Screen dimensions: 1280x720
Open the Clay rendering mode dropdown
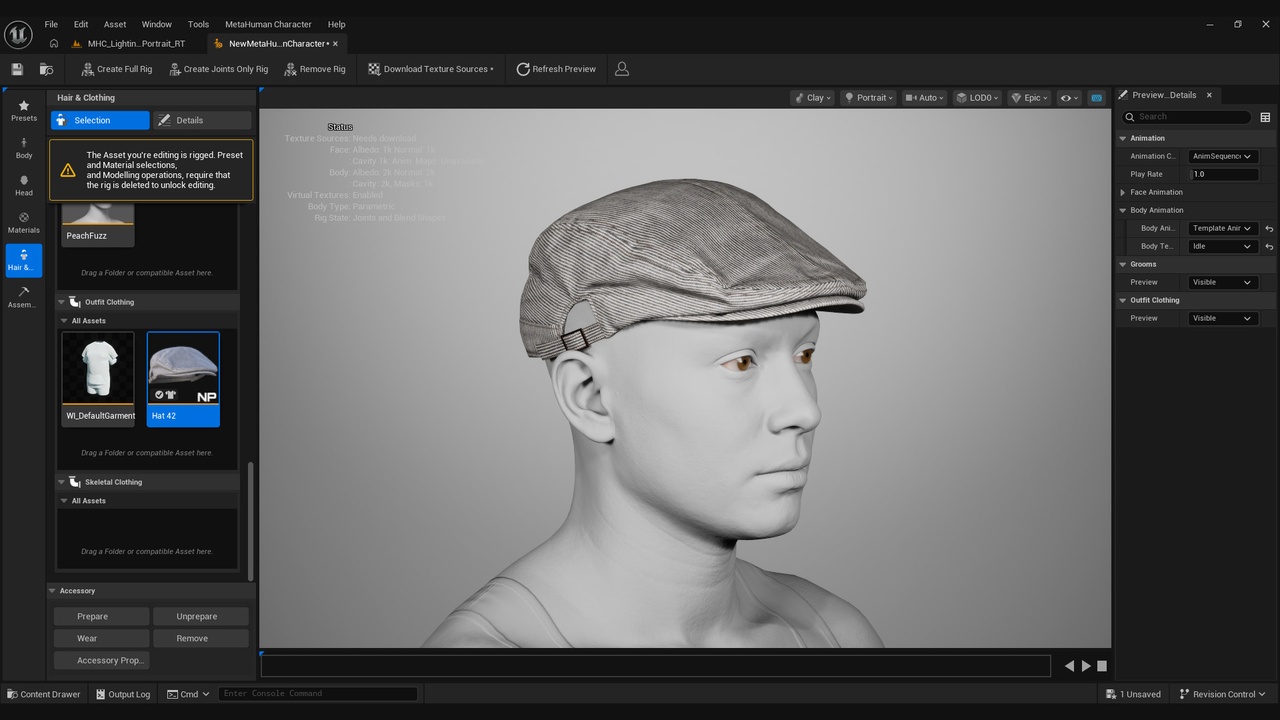(x=812, y=98)
